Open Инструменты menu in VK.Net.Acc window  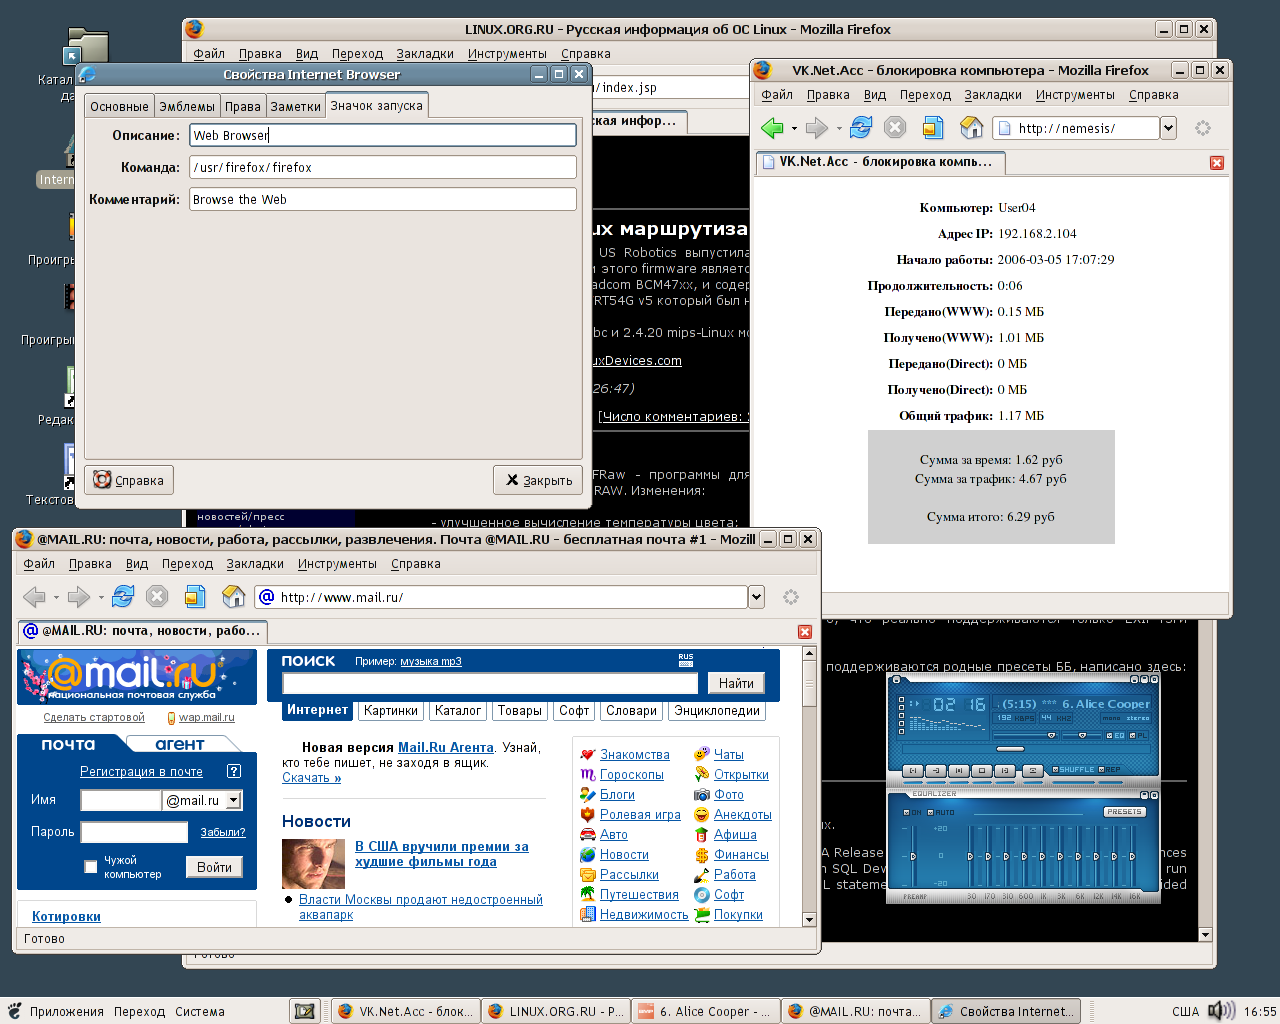[x=1075, y=95]
